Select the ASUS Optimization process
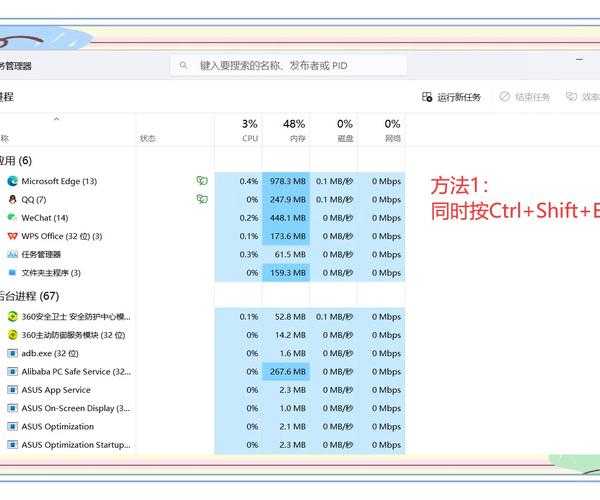Screen dimensions: 600x500 click(58, 426)
